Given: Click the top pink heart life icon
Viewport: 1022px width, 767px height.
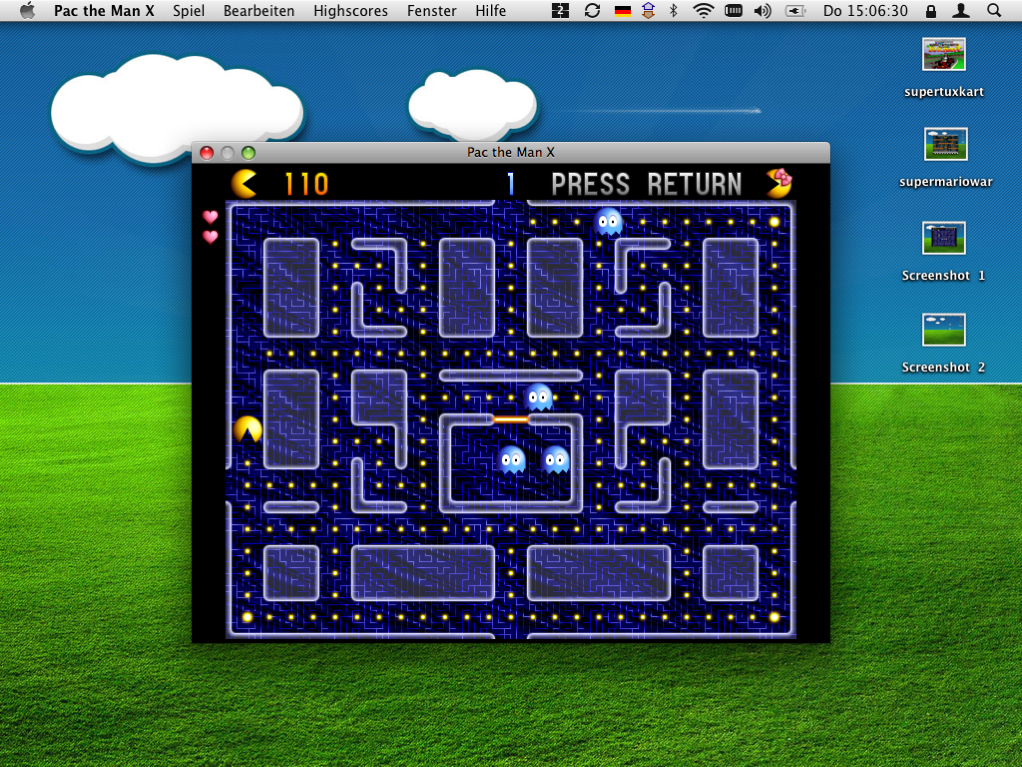Looking at the screenshot, I should (210, 216).
